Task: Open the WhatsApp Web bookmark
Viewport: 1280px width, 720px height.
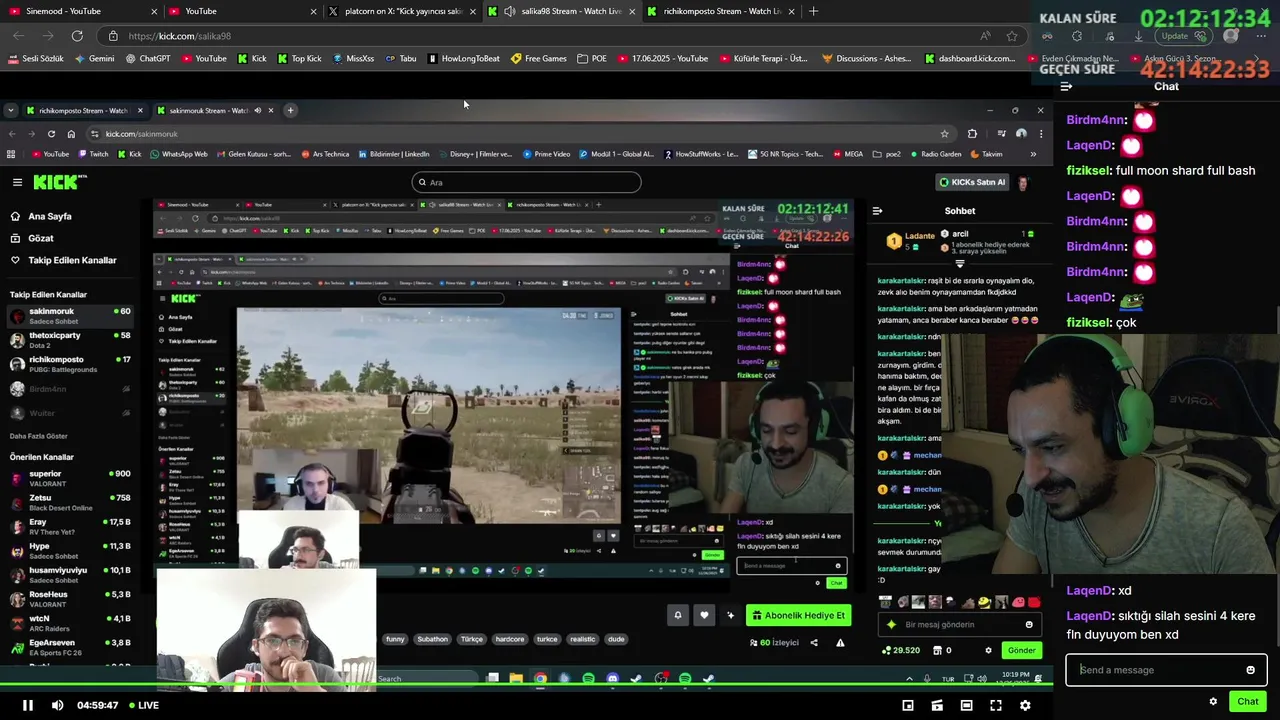Action: (178, 154)
